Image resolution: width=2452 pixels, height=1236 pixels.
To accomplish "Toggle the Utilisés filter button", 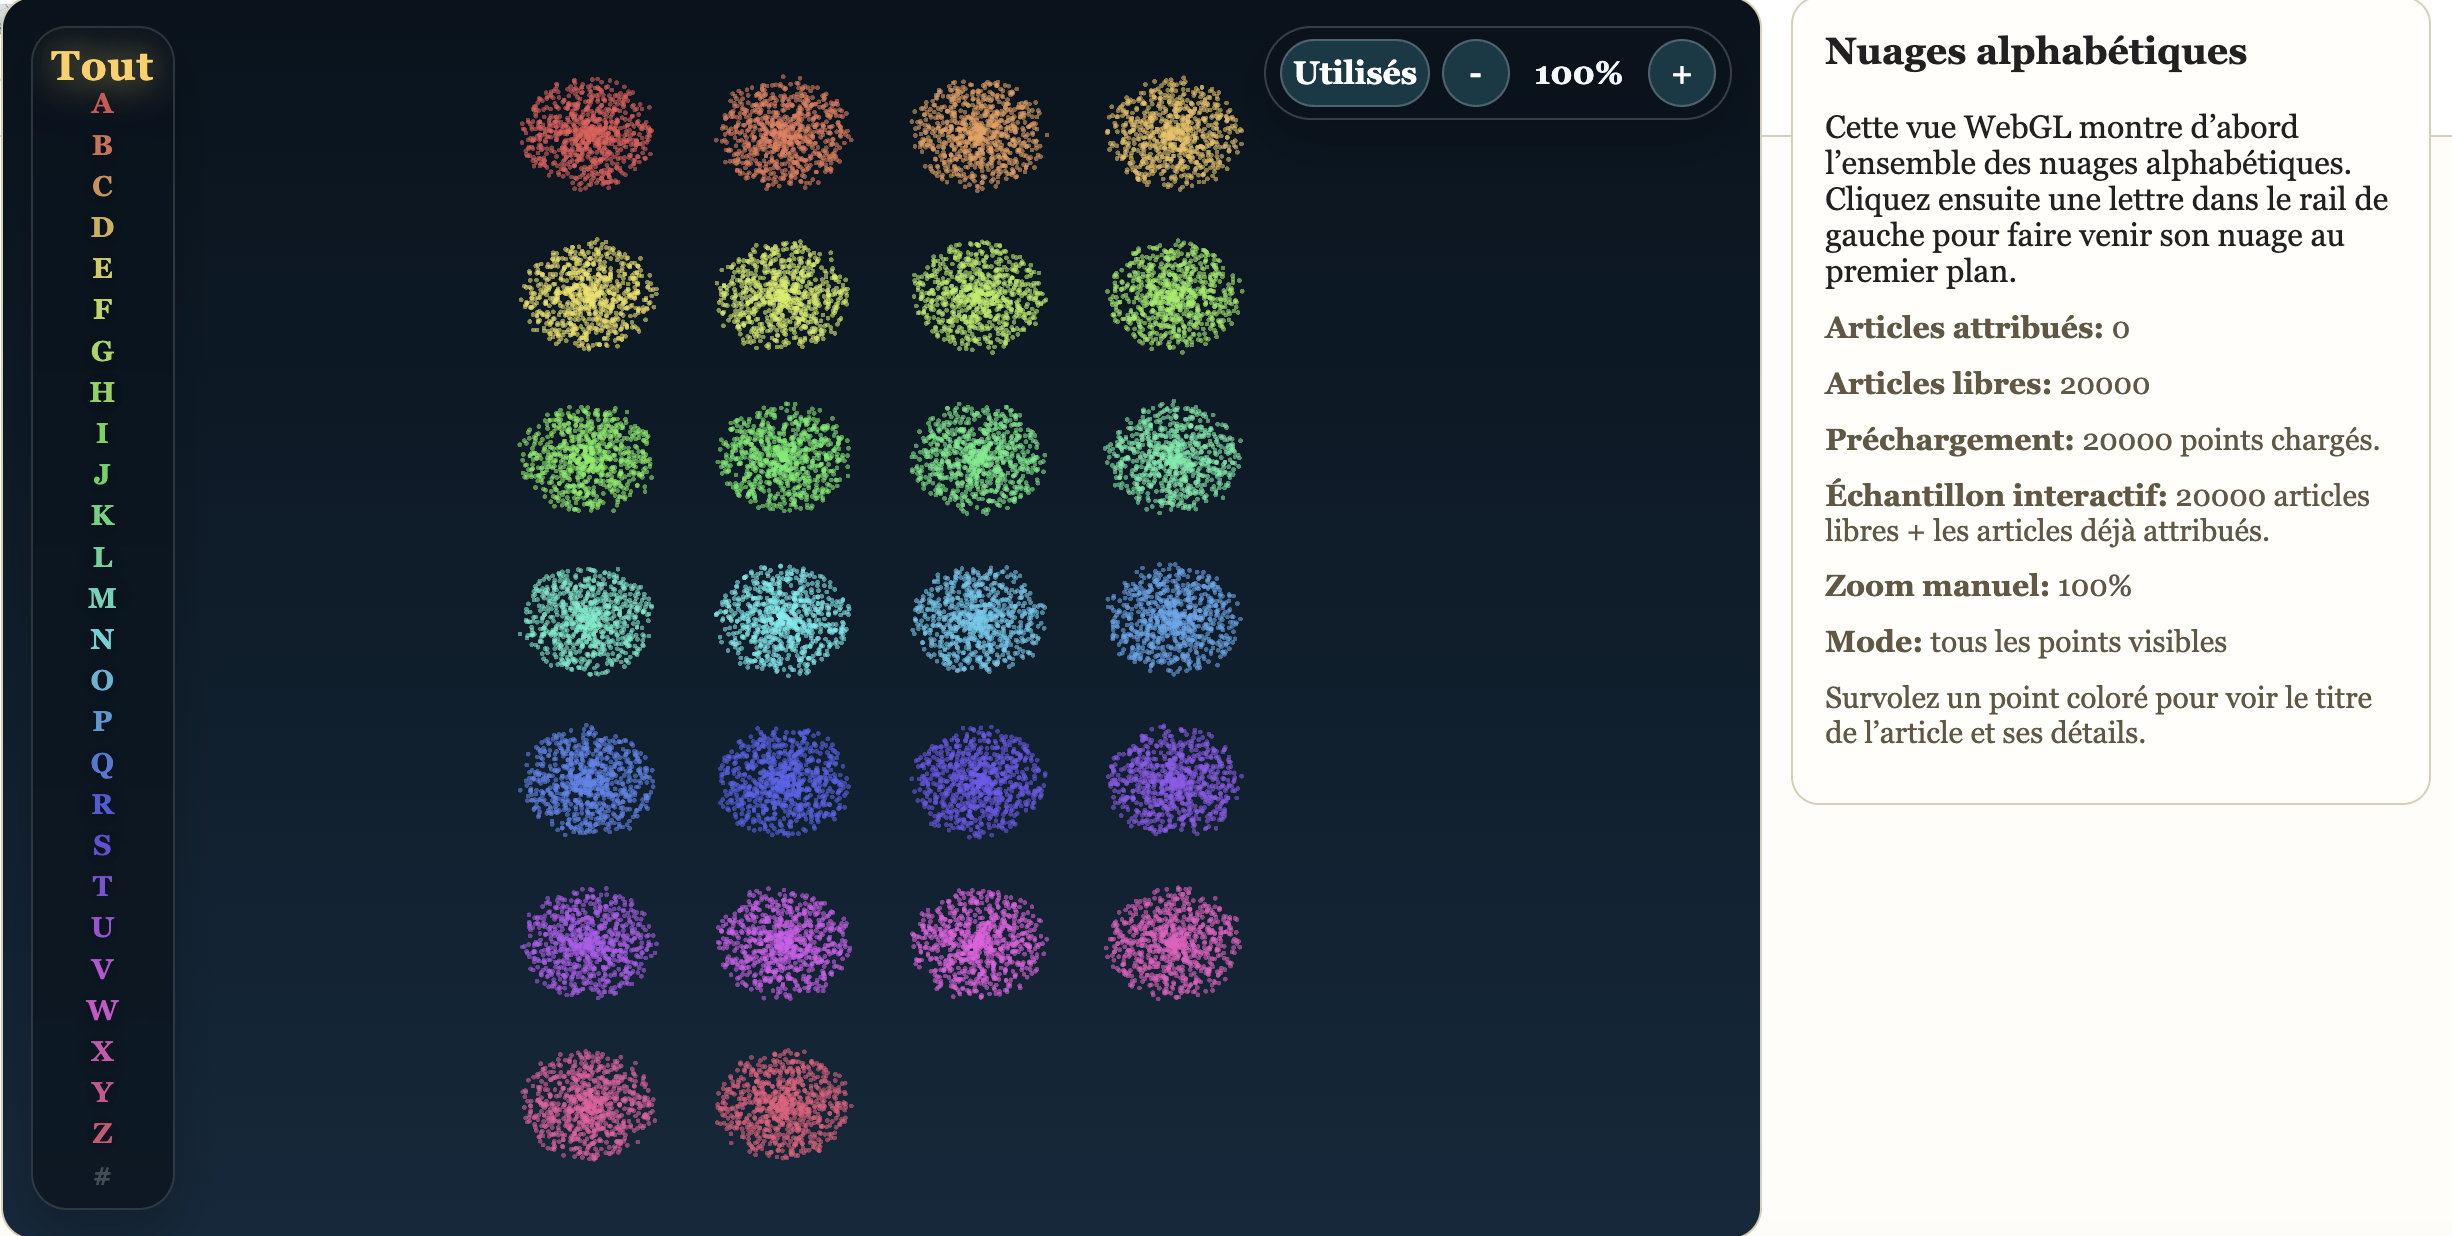I will tap(1354, 74).
